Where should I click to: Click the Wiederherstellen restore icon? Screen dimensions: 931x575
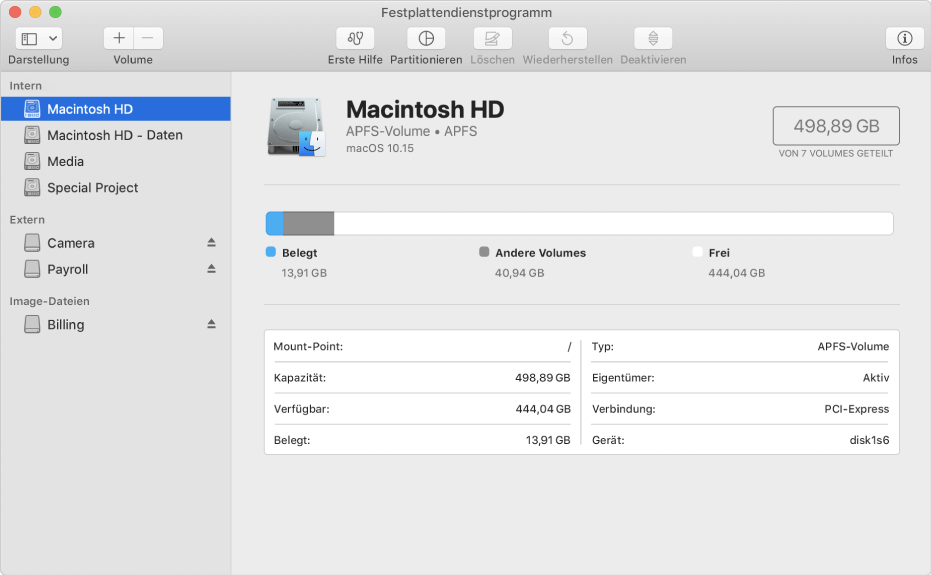[568, 38]
